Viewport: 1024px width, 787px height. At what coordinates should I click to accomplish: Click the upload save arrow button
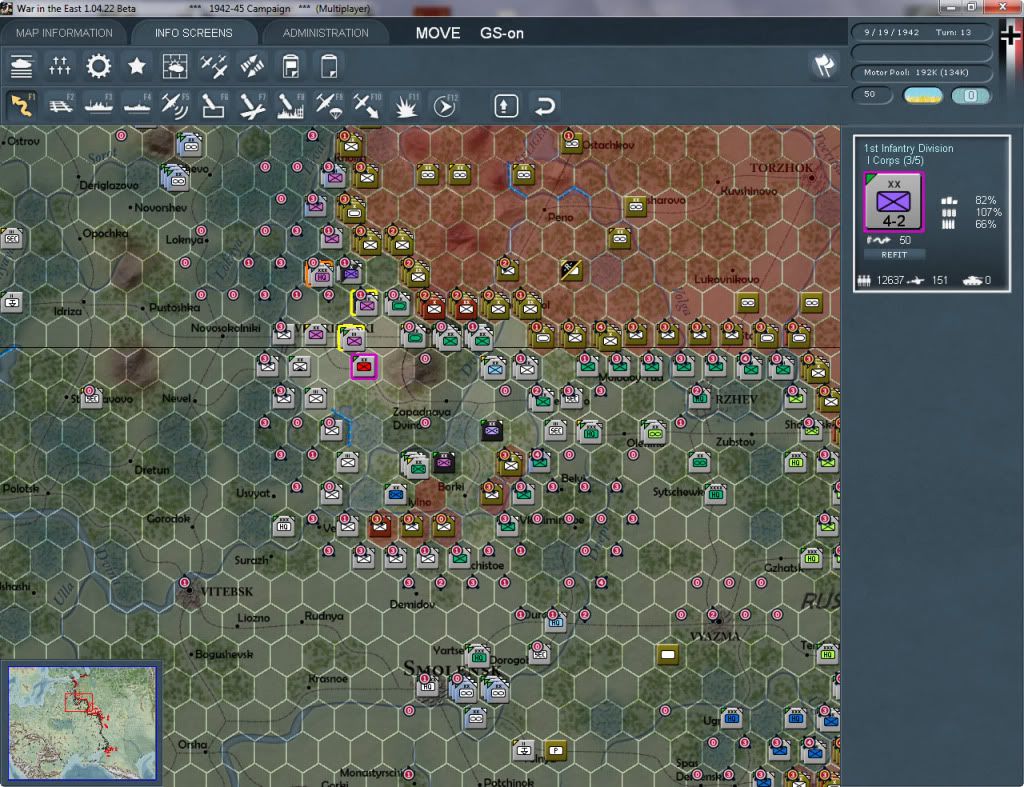pyautogui.click(x=506, y=106)
